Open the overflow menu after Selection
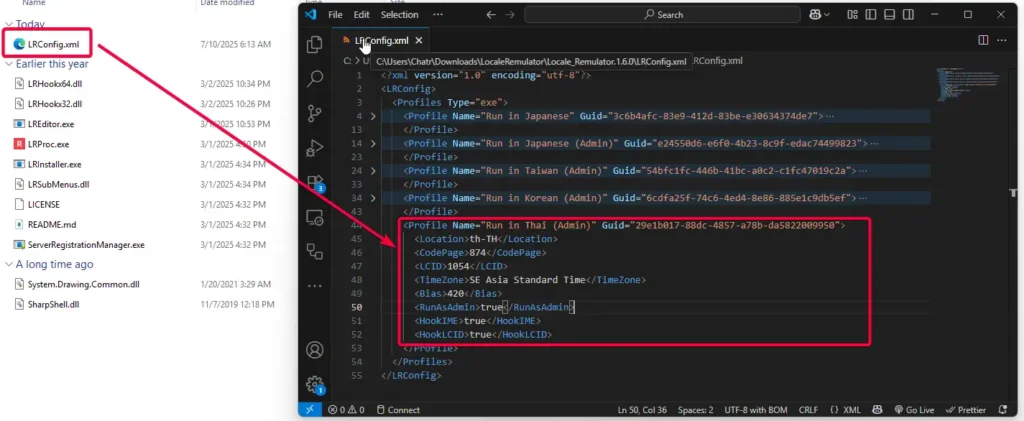 point(438,14)
